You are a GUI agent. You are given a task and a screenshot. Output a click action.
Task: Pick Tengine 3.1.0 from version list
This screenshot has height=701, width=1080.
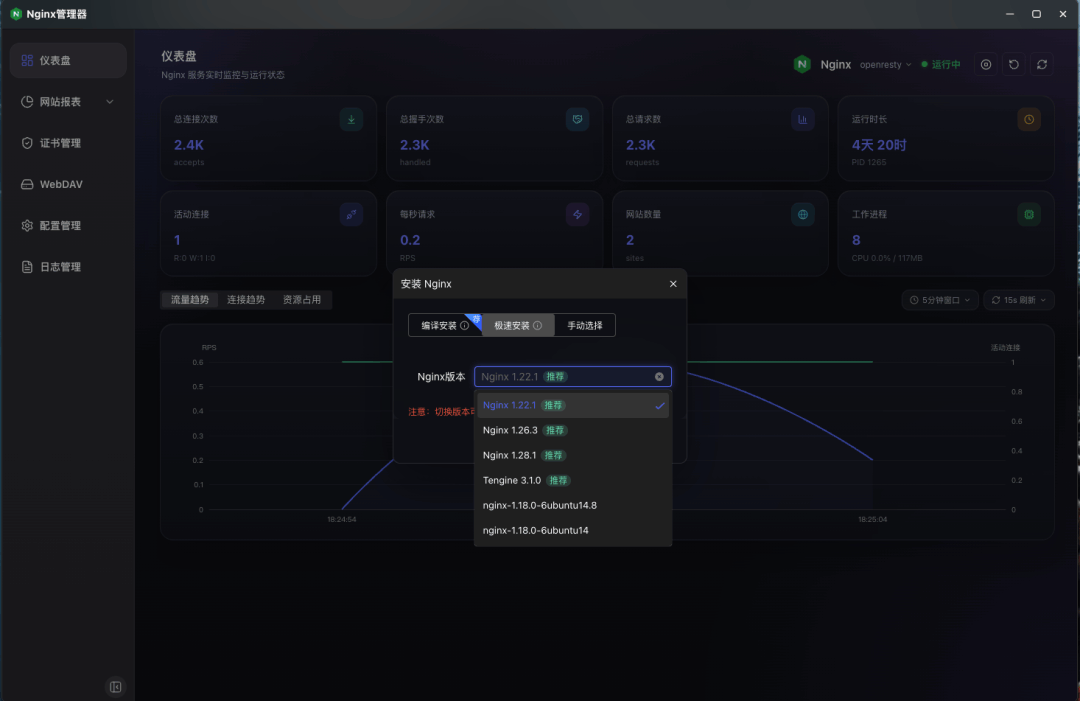512,480
